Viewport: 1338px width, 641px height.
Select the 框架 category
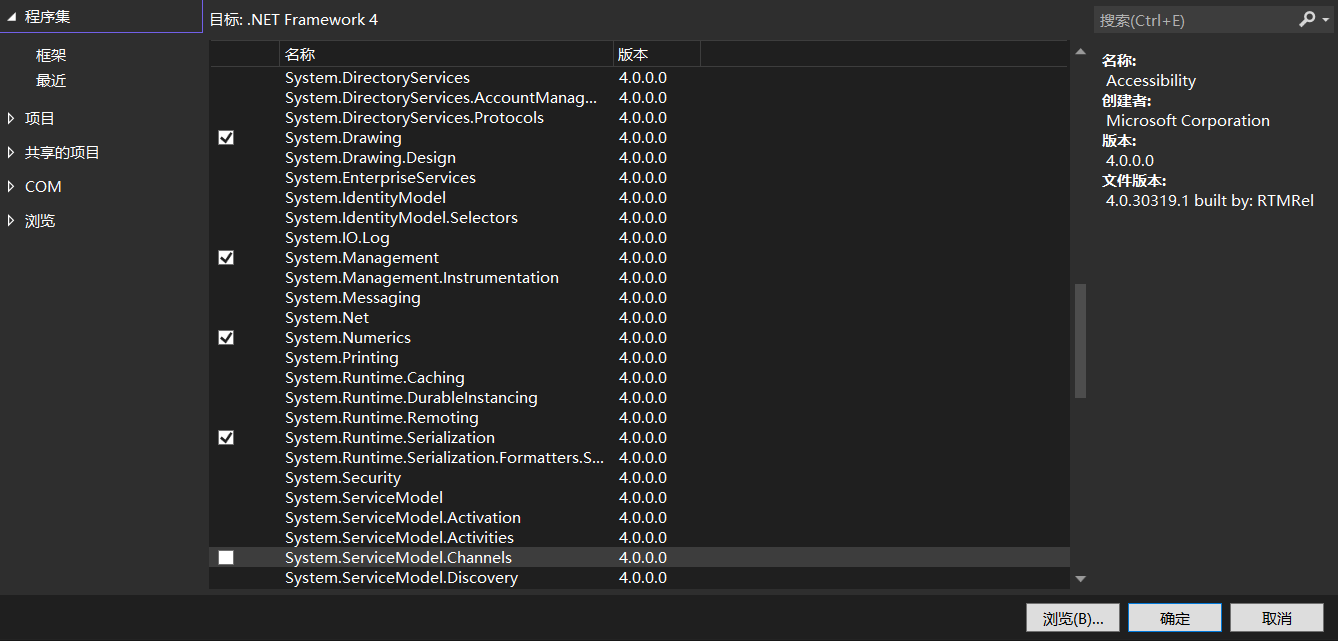pos(51,54)
